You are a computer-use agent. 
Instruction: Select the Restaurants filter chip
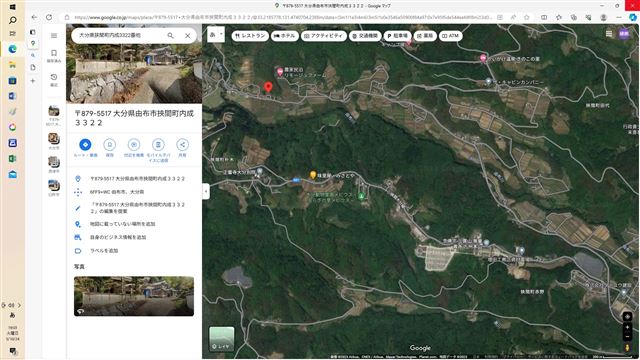[x=250, y=36]
